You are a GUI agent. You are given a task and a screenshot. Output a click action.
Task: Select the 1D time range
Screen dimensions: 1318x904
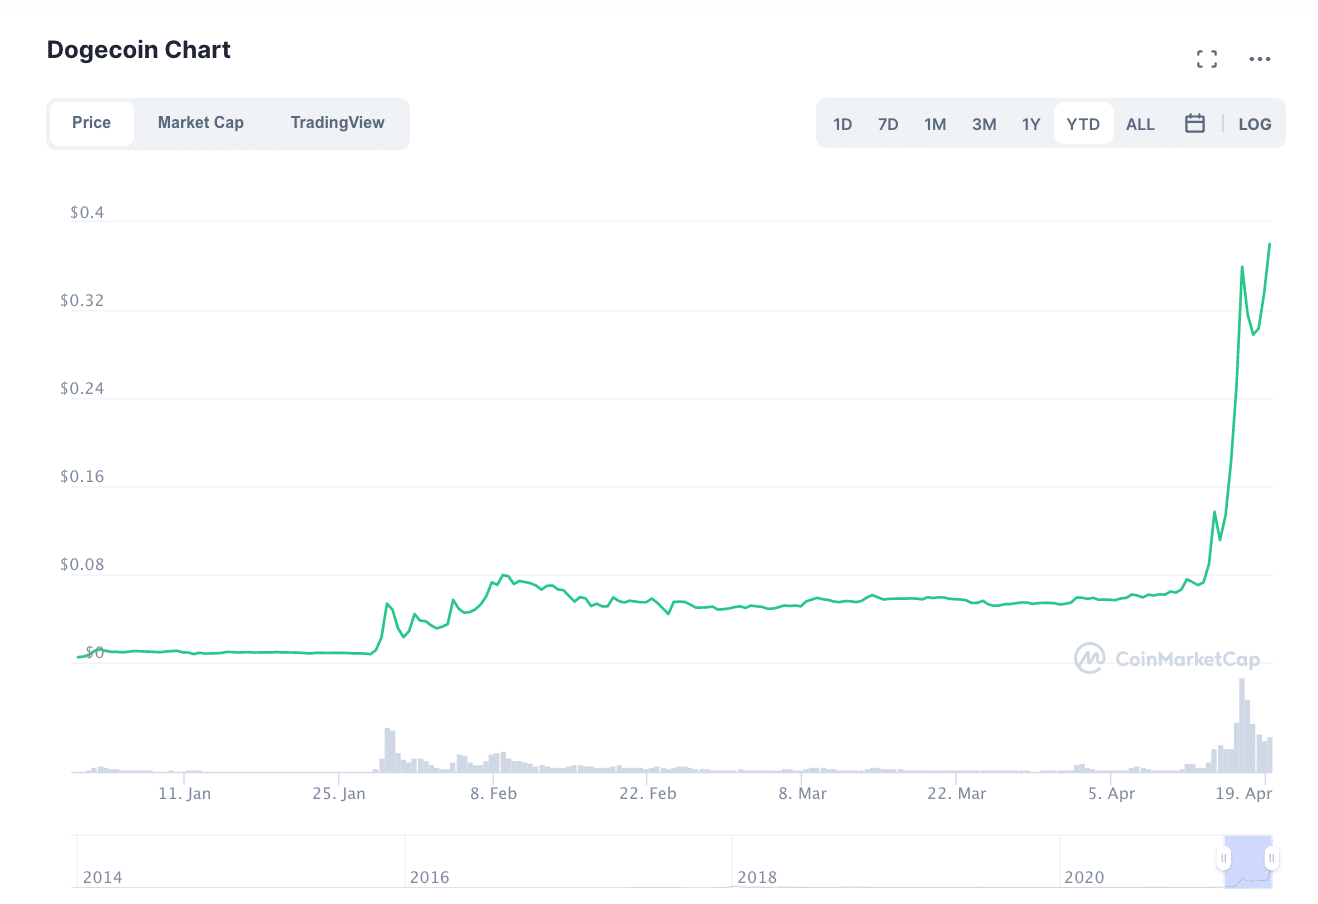click(x=842, y=124)
